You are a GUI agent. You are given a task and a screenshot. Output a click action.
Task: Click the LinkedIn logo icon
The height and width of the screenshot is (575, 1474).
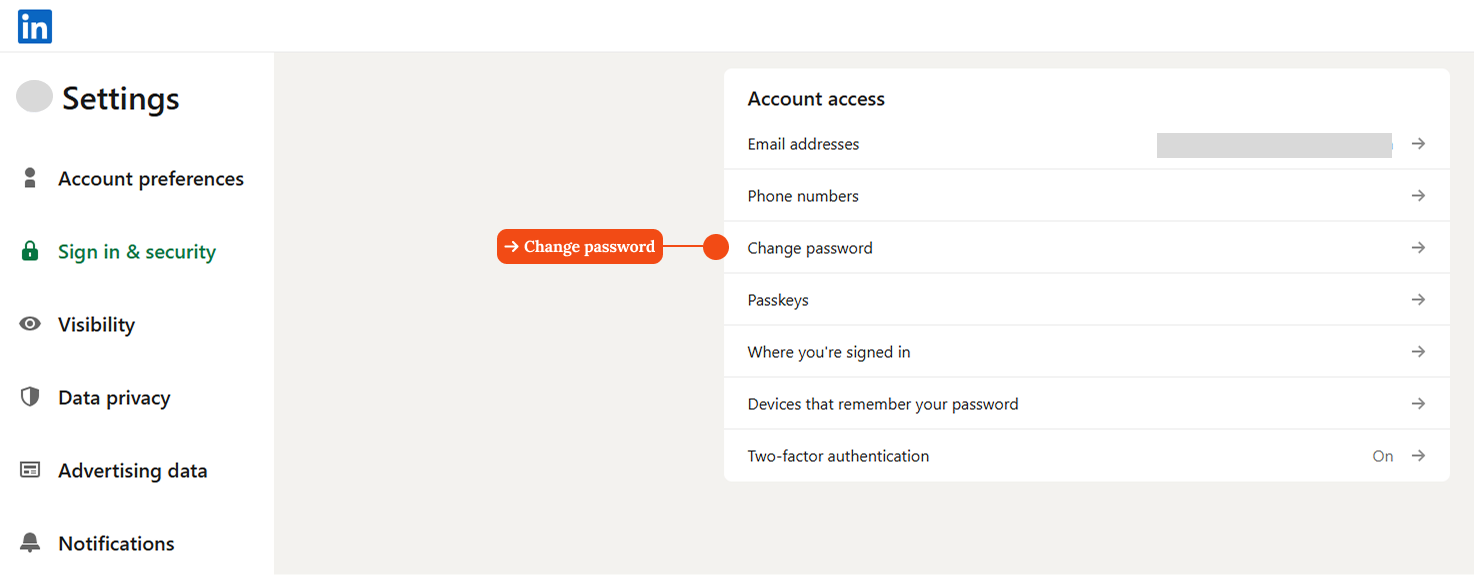click(x=35, y=26)
